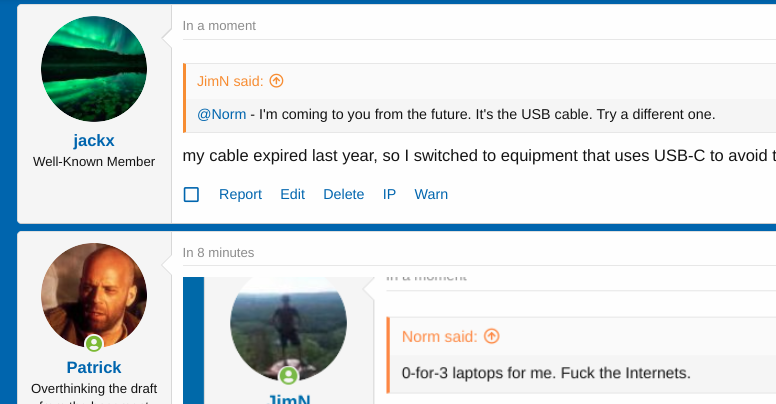Click the 'In a moment' post timestamp
Screen dimensions: 776x404
pos(219,26)
